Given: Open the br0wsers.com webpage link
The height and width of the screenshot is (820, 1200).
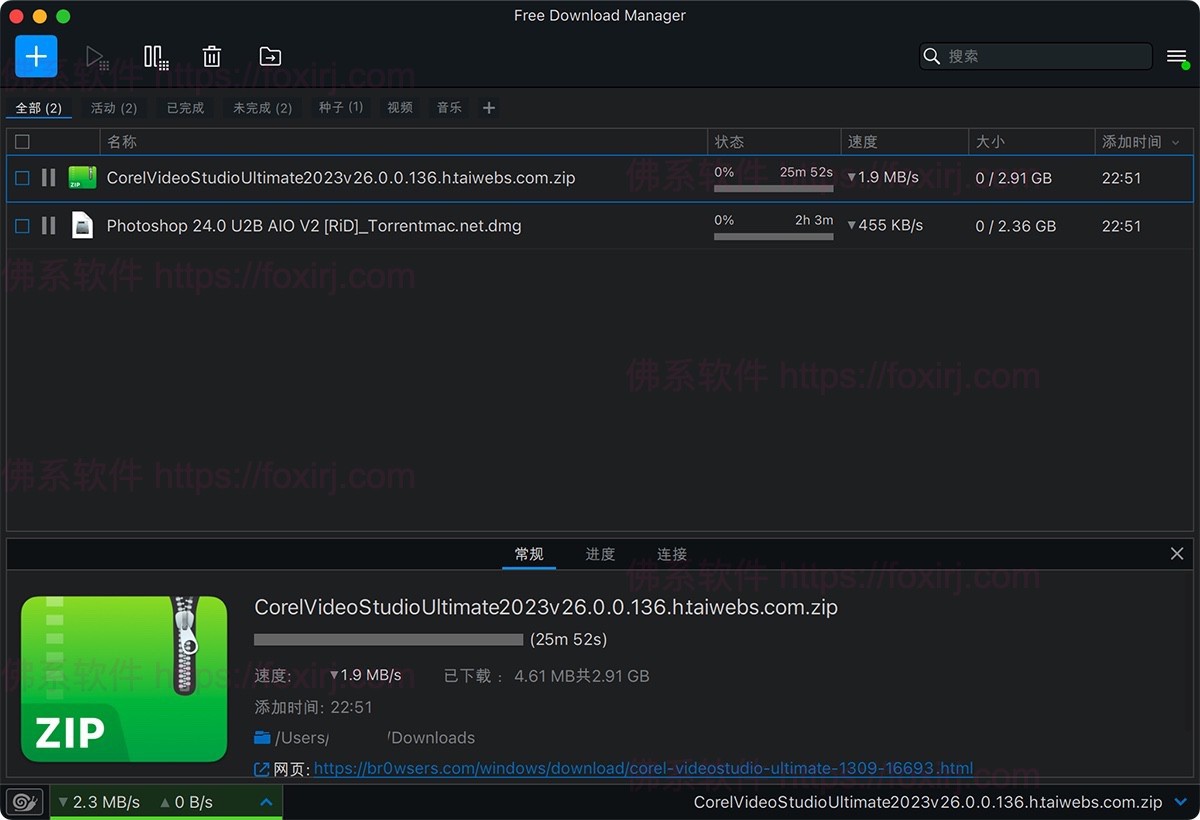Looking at the screenshot, I should point(645,769).
